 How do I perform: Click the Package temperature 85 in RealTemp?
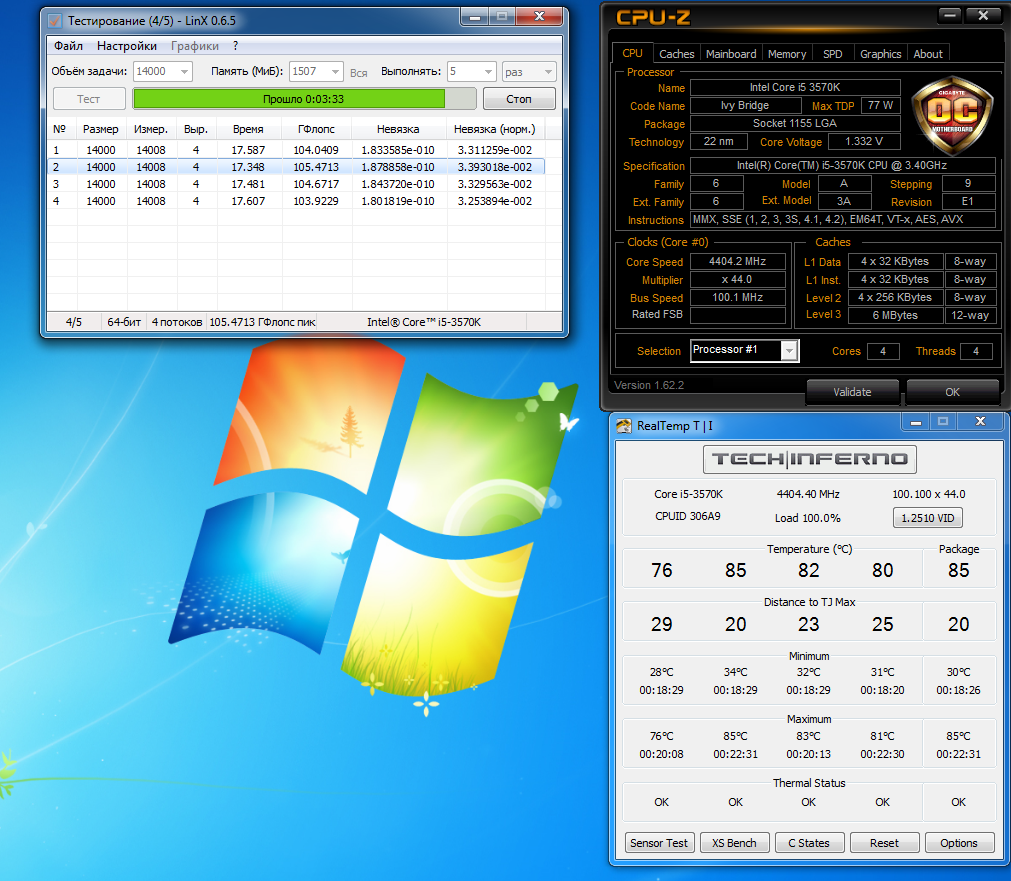tap(958, 570)
